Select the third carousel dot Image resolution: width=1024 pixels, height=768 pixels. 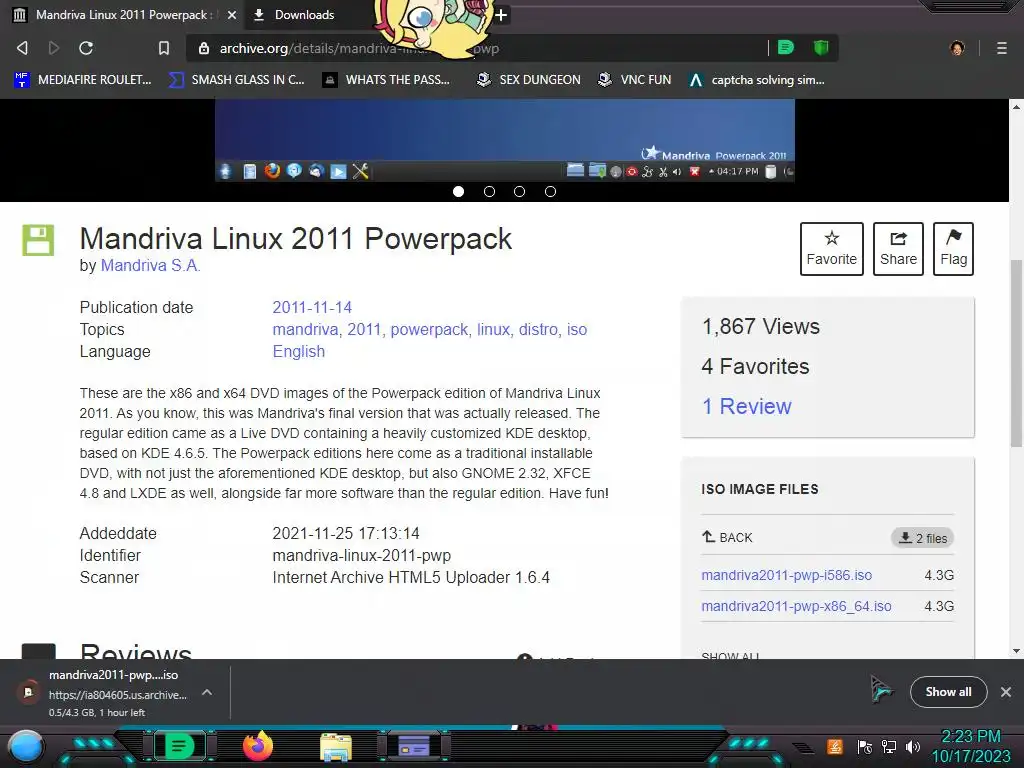519,191
